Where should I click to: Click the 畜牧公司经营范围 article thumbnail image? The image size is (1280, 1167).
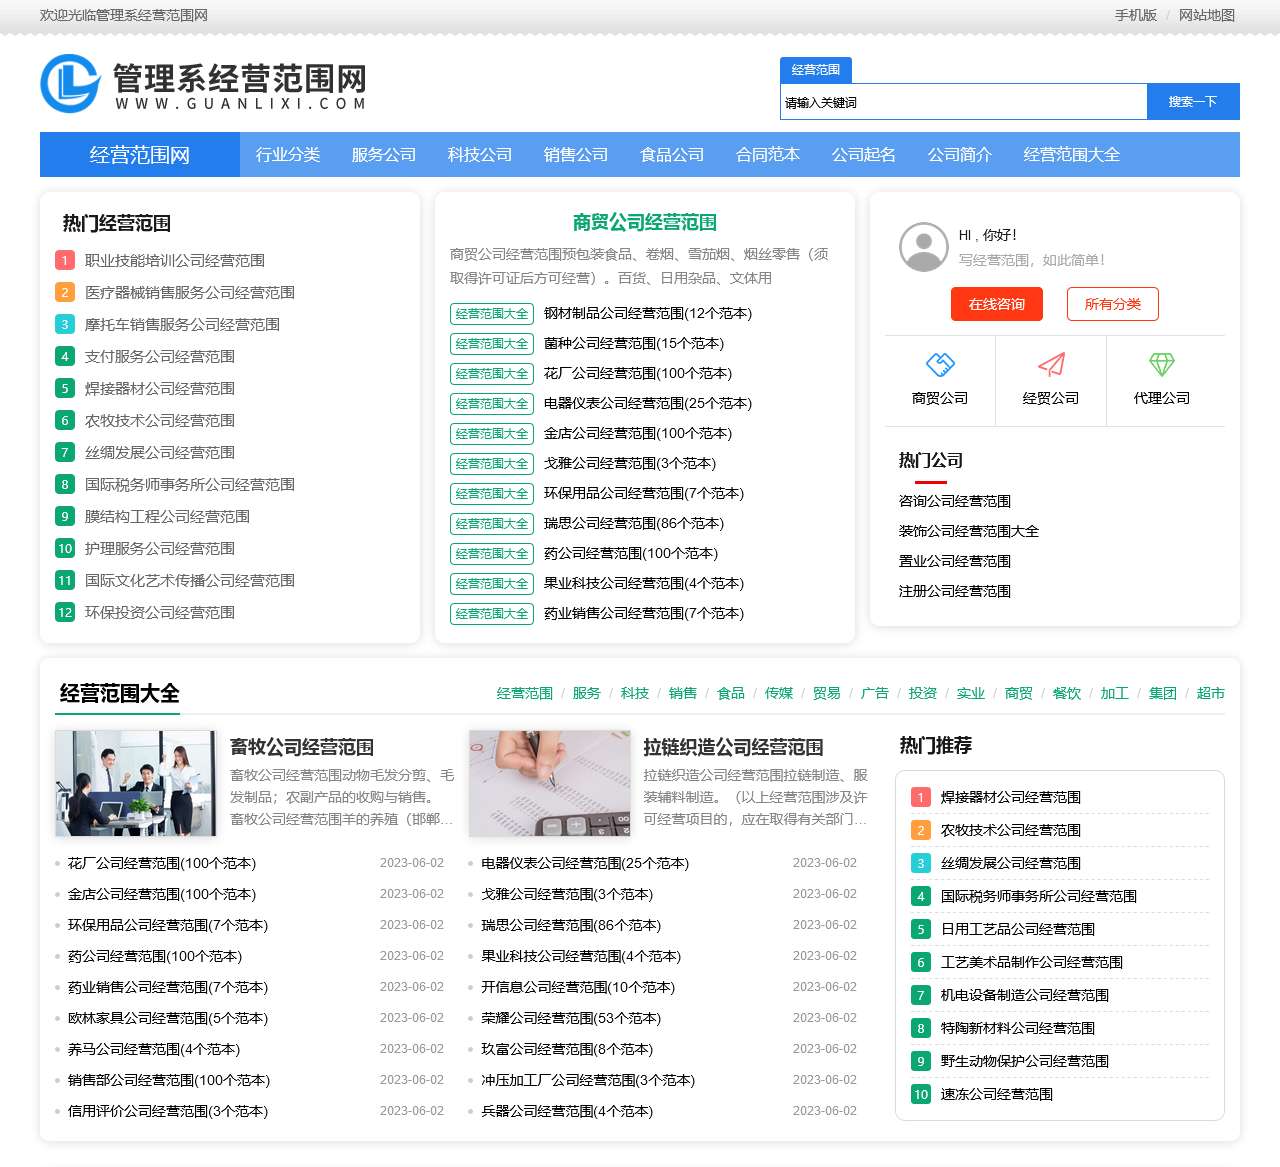pyautogui.click(x=136, y=783)
